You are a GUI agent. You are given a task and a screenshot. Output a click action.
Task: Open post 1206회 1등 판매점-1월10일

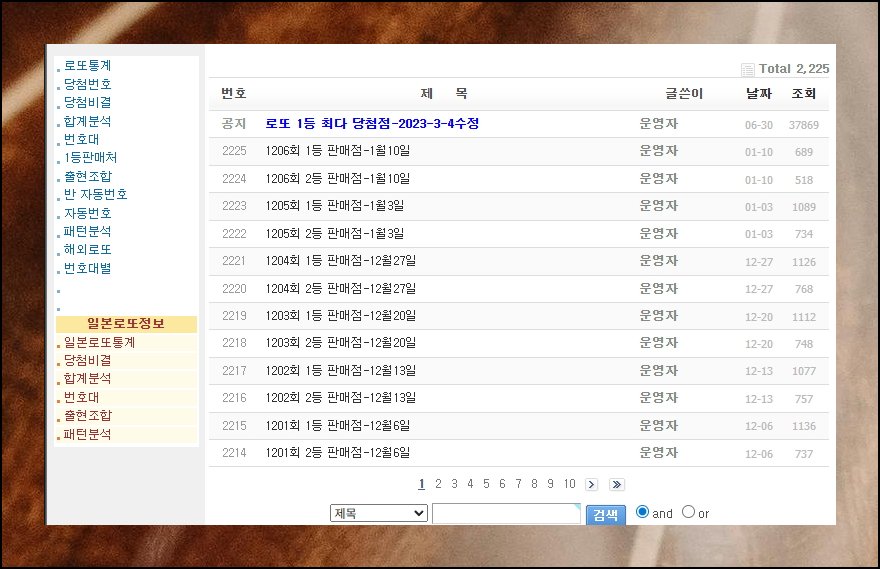pos(337,151)
